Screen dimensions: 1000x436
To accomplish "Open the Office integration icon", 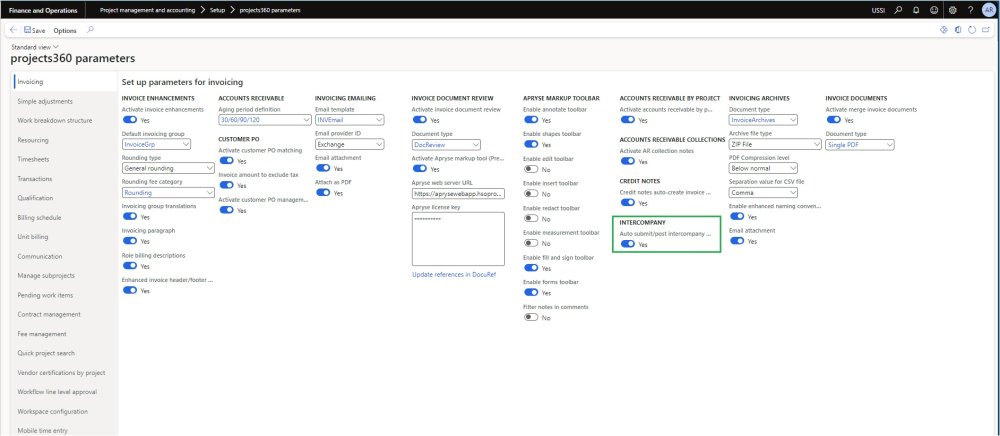I will coord(957,30).
